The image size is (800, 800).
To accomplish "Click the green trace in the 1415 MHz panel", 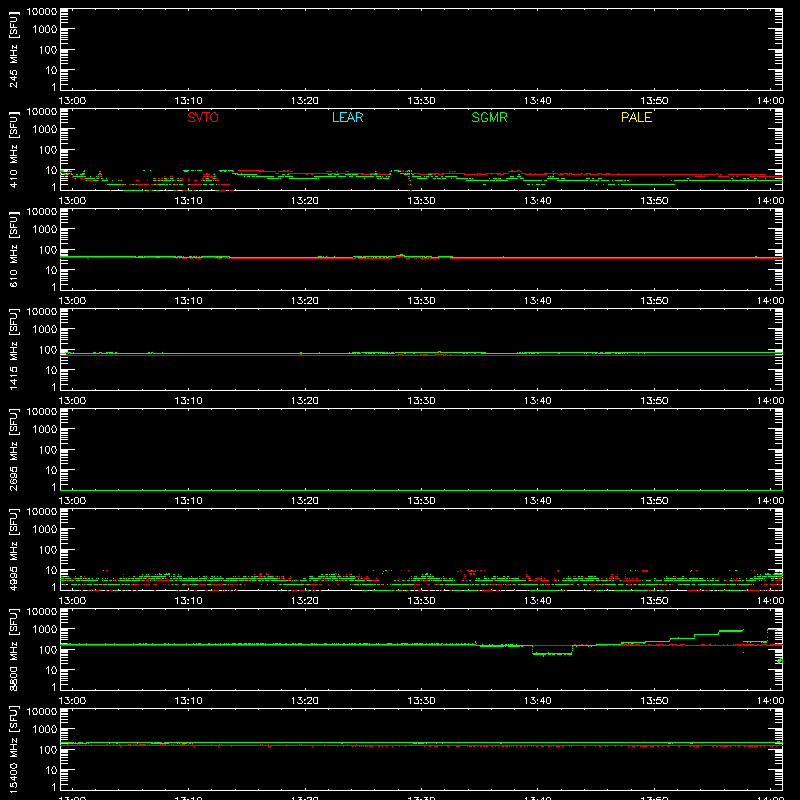I will (x=421, y=353).
